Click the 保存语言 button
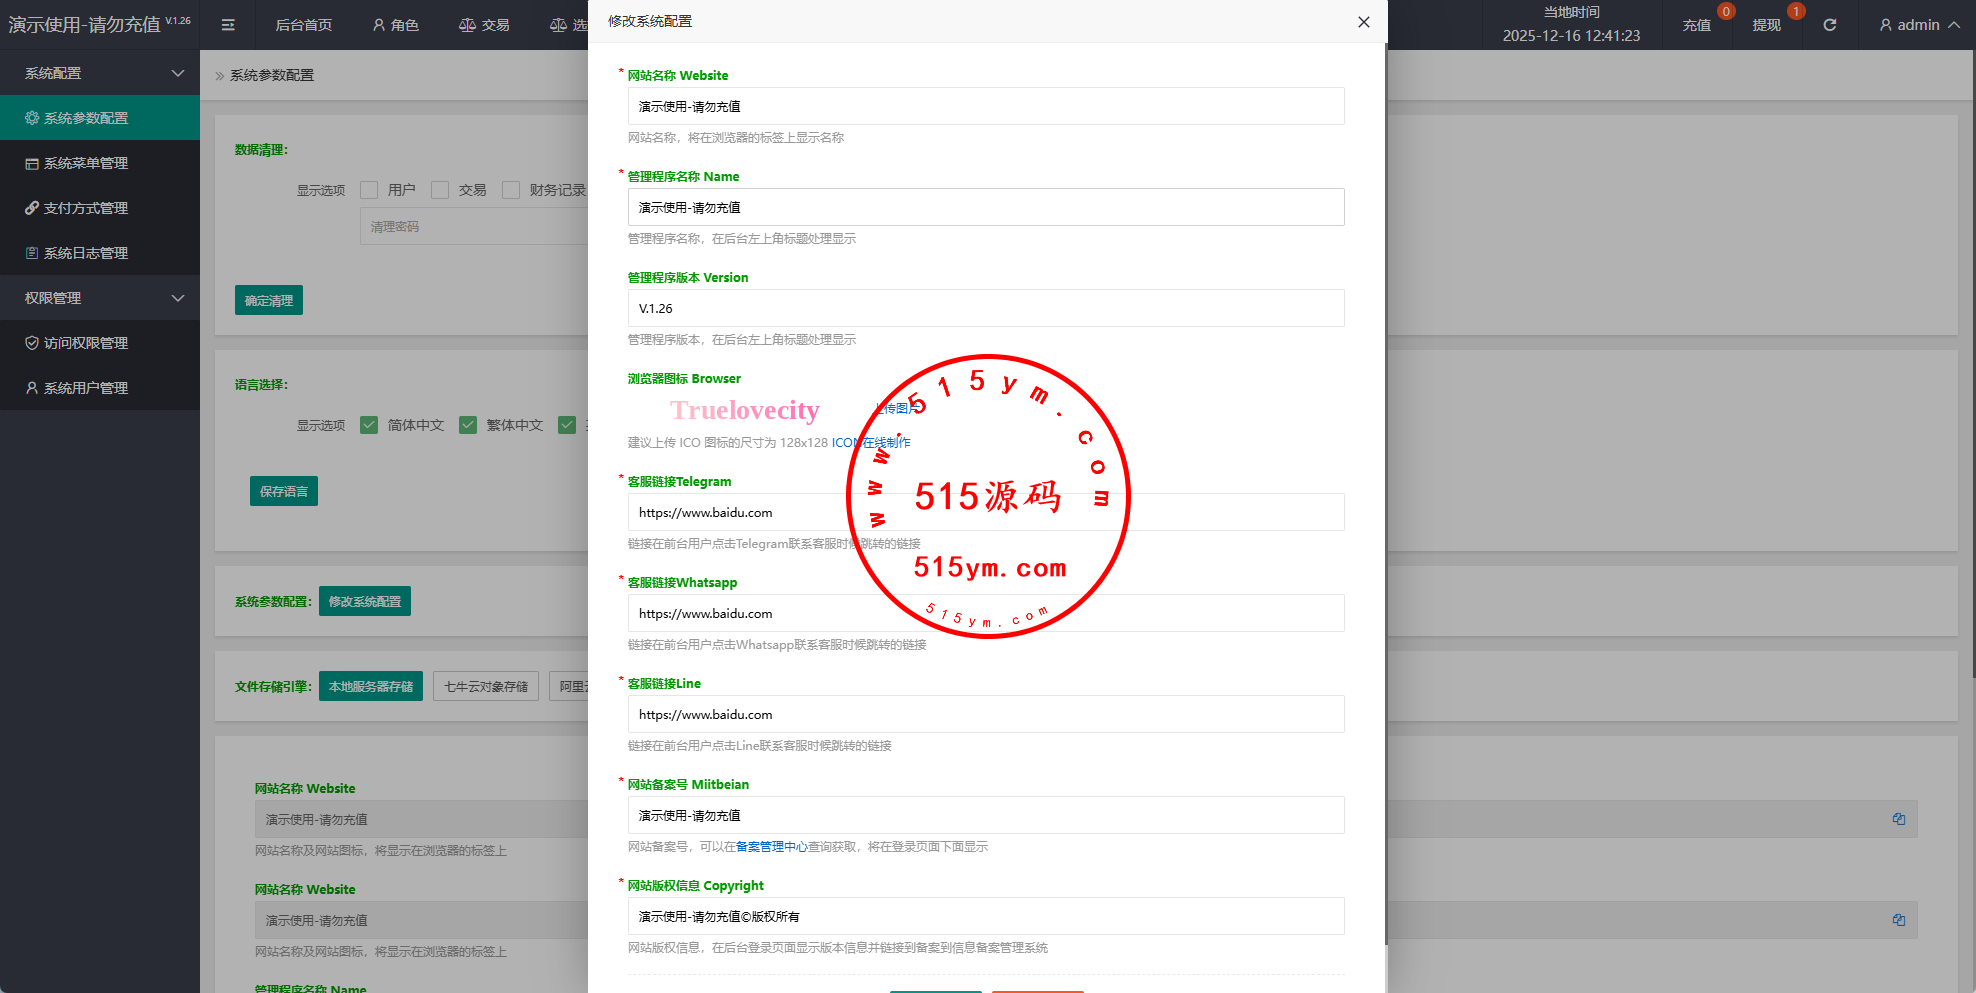This screenshot has height=993, width=1976. 284,491
